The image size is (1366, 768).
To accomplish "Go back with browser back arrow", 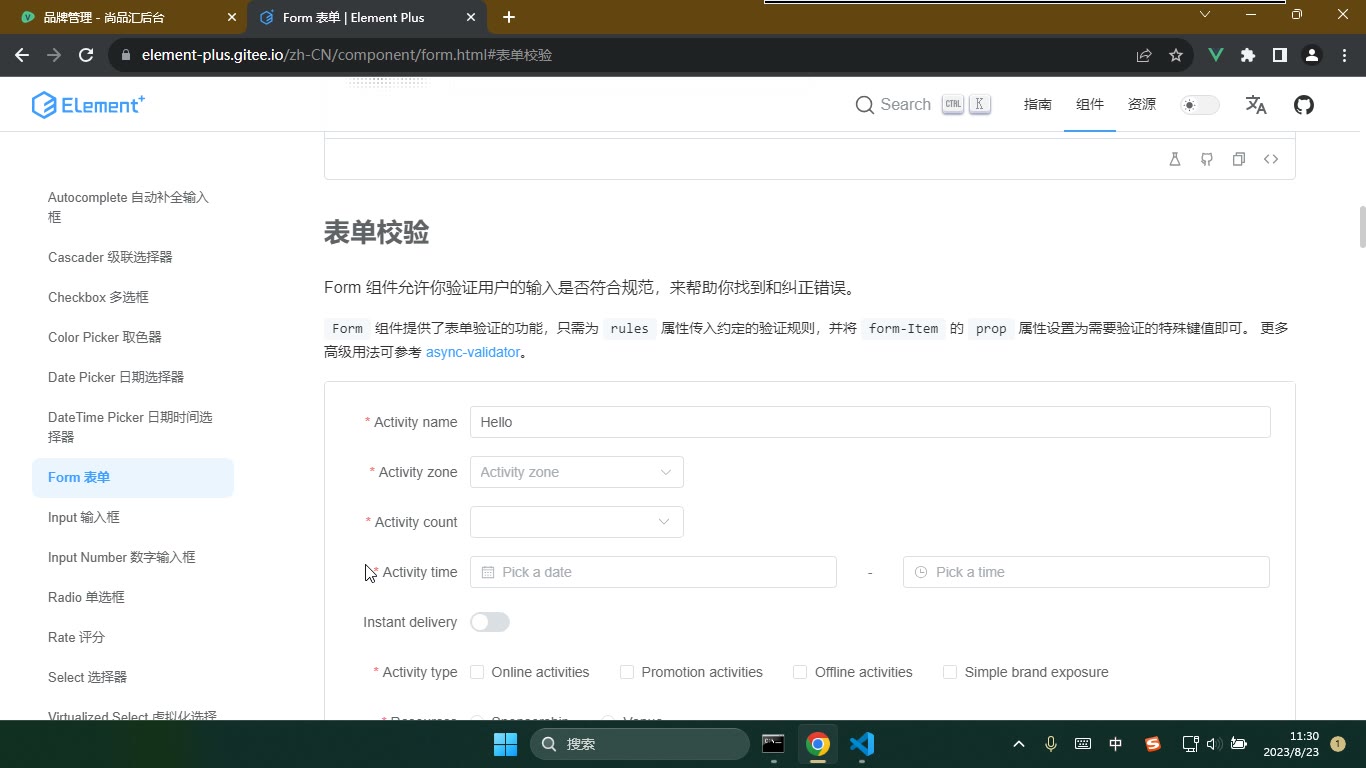I will [x=22, y=55].
